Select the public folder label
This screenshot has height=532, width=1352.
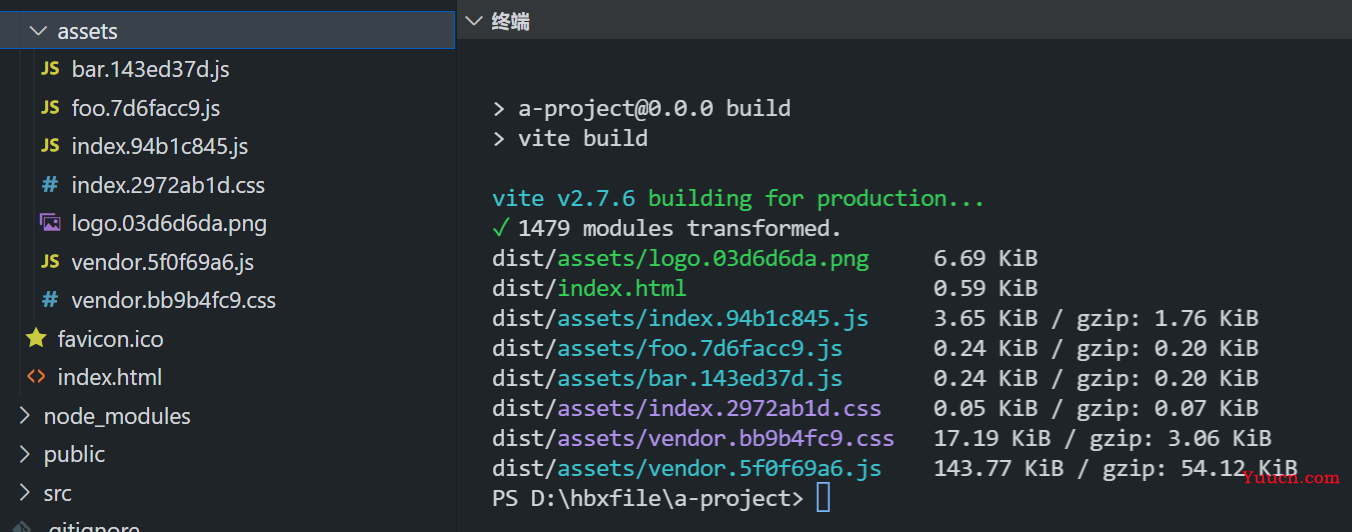coord(74,455)
